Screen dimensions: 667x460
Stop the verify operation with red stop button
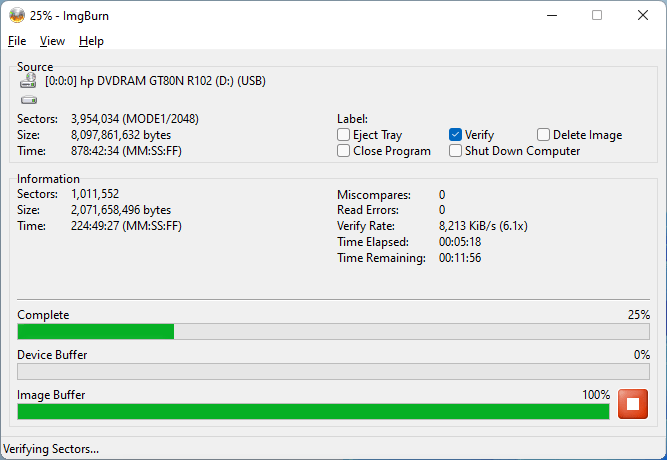633,404
